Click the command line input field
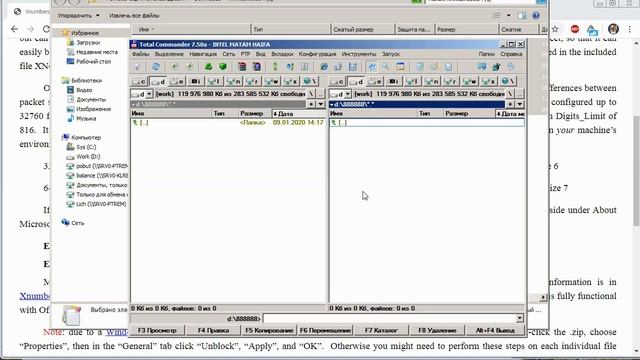Viewport: 640px width, 360px height. point(389,318)
